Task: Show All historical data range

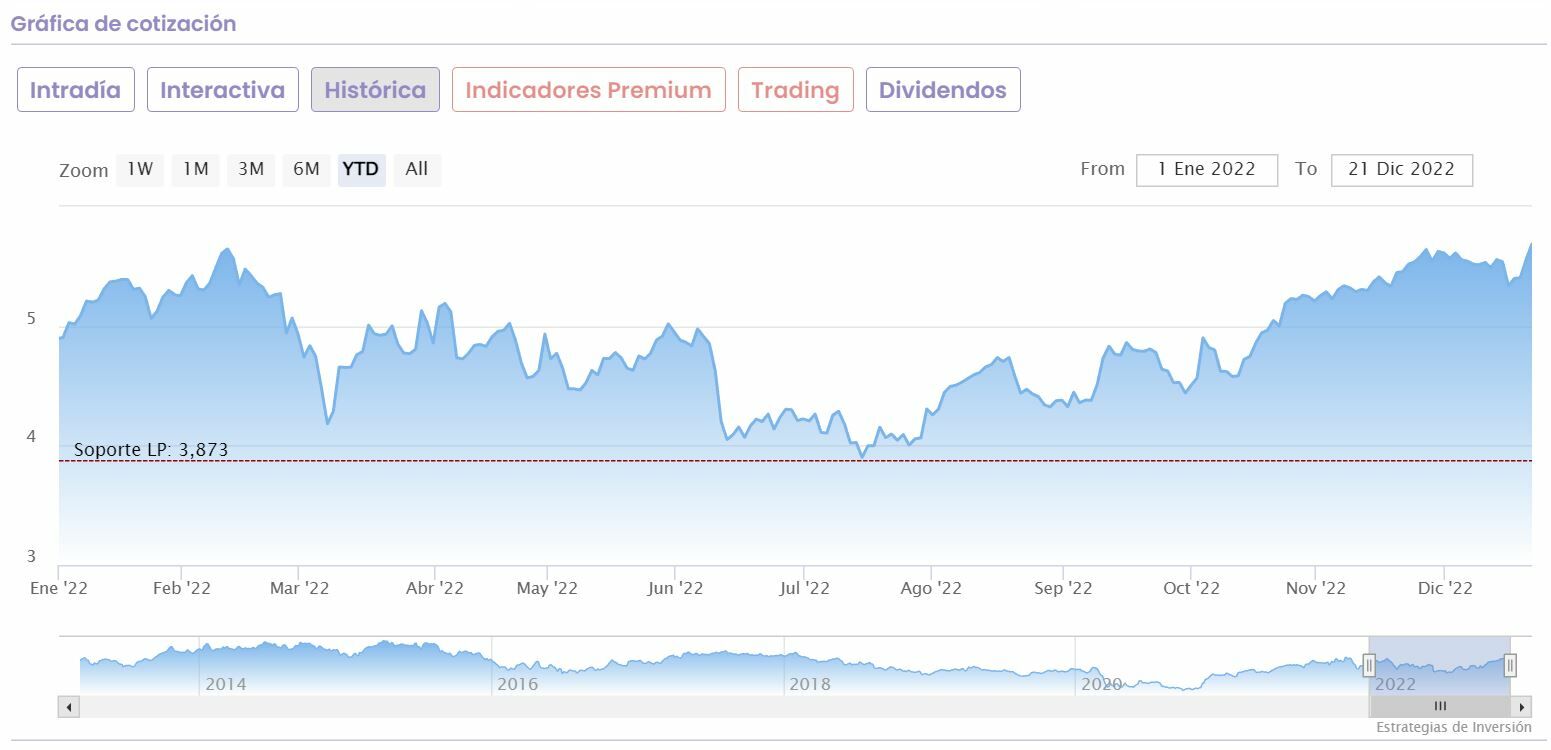Action: 417,169
